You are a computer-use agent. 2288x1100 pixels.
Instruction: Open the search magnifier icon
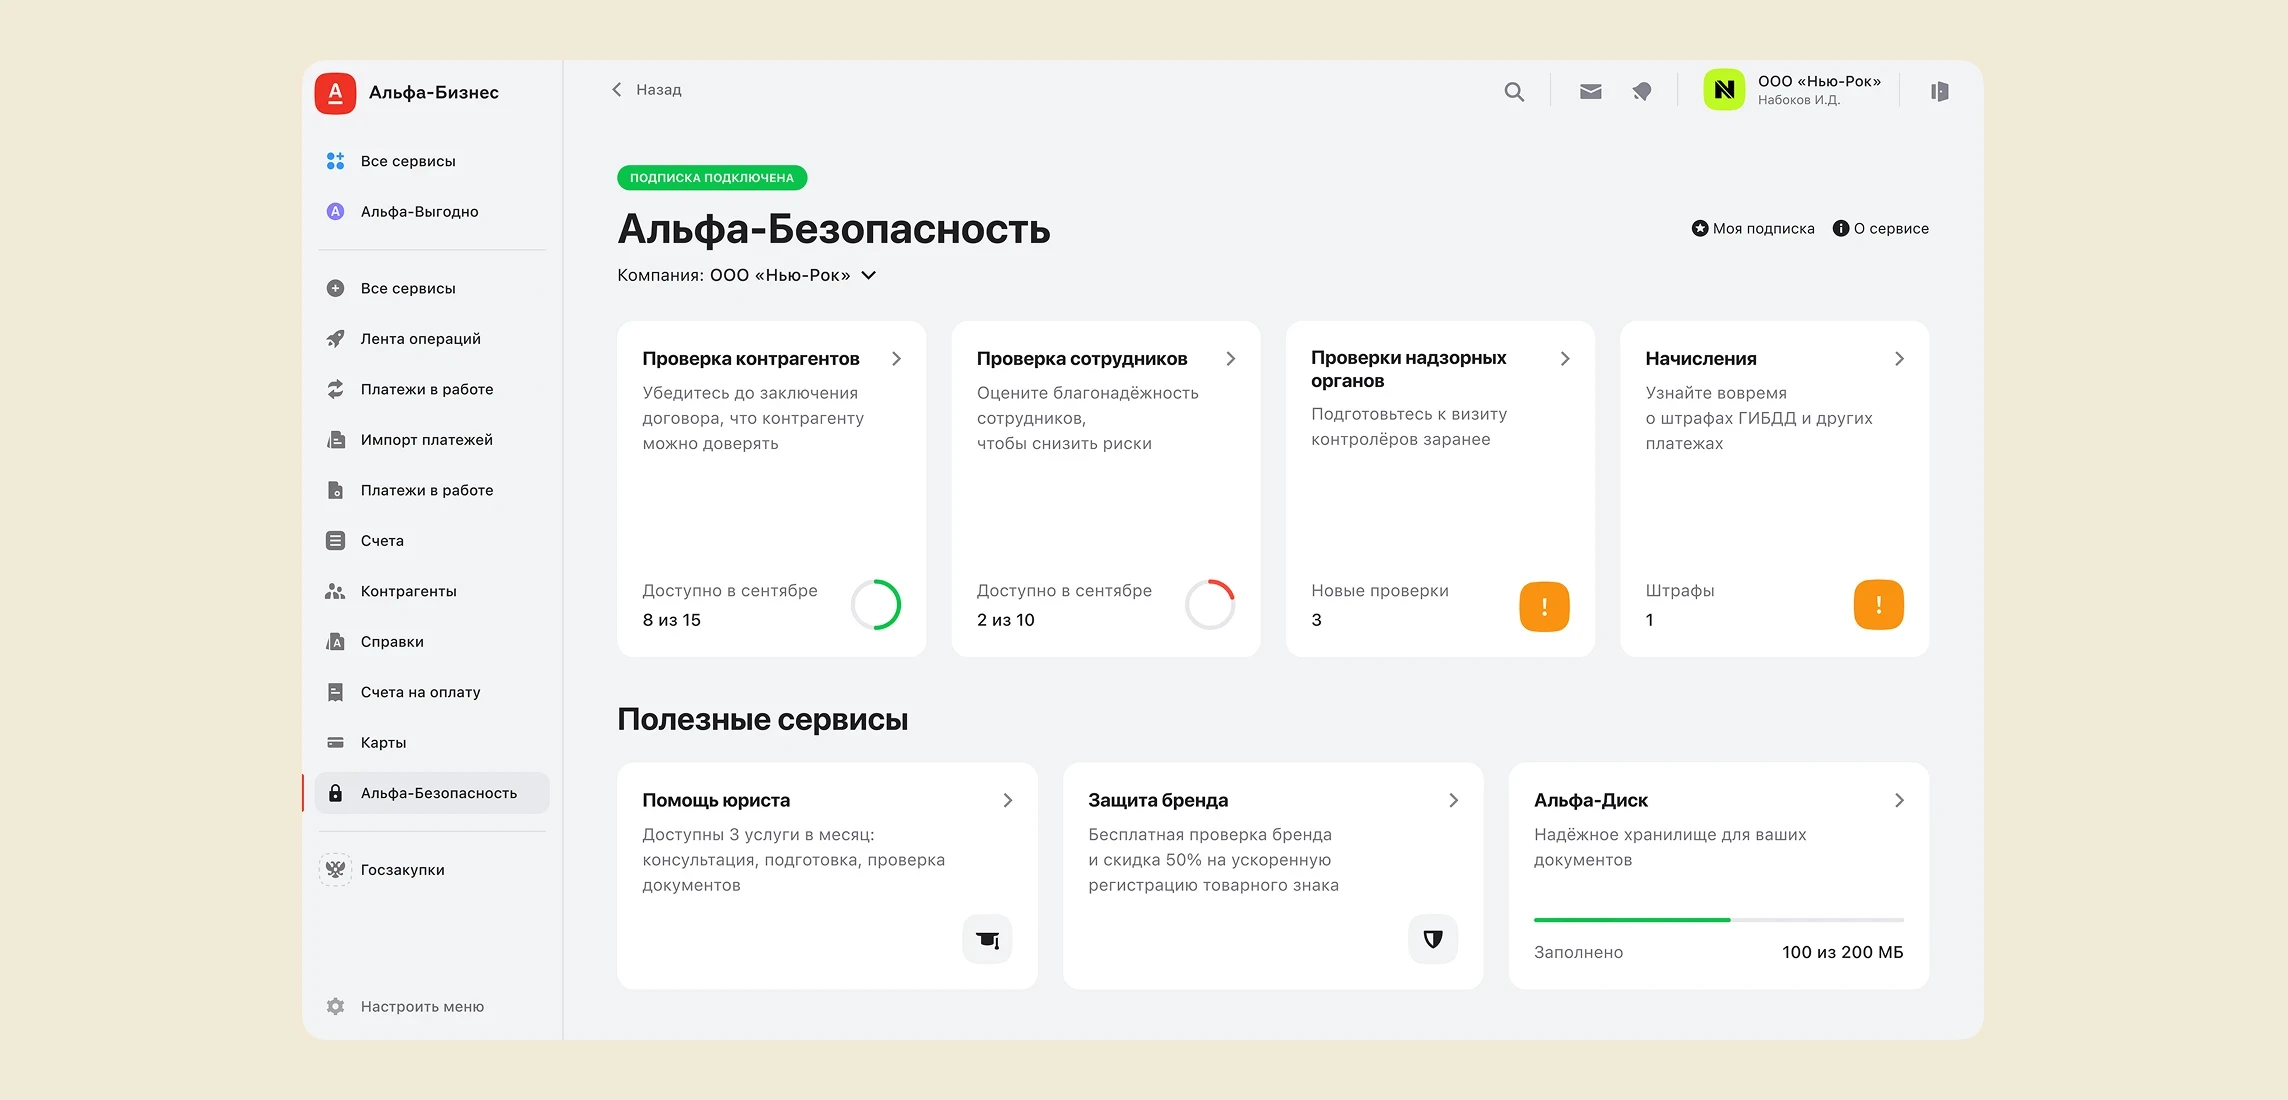point(1514,92)
